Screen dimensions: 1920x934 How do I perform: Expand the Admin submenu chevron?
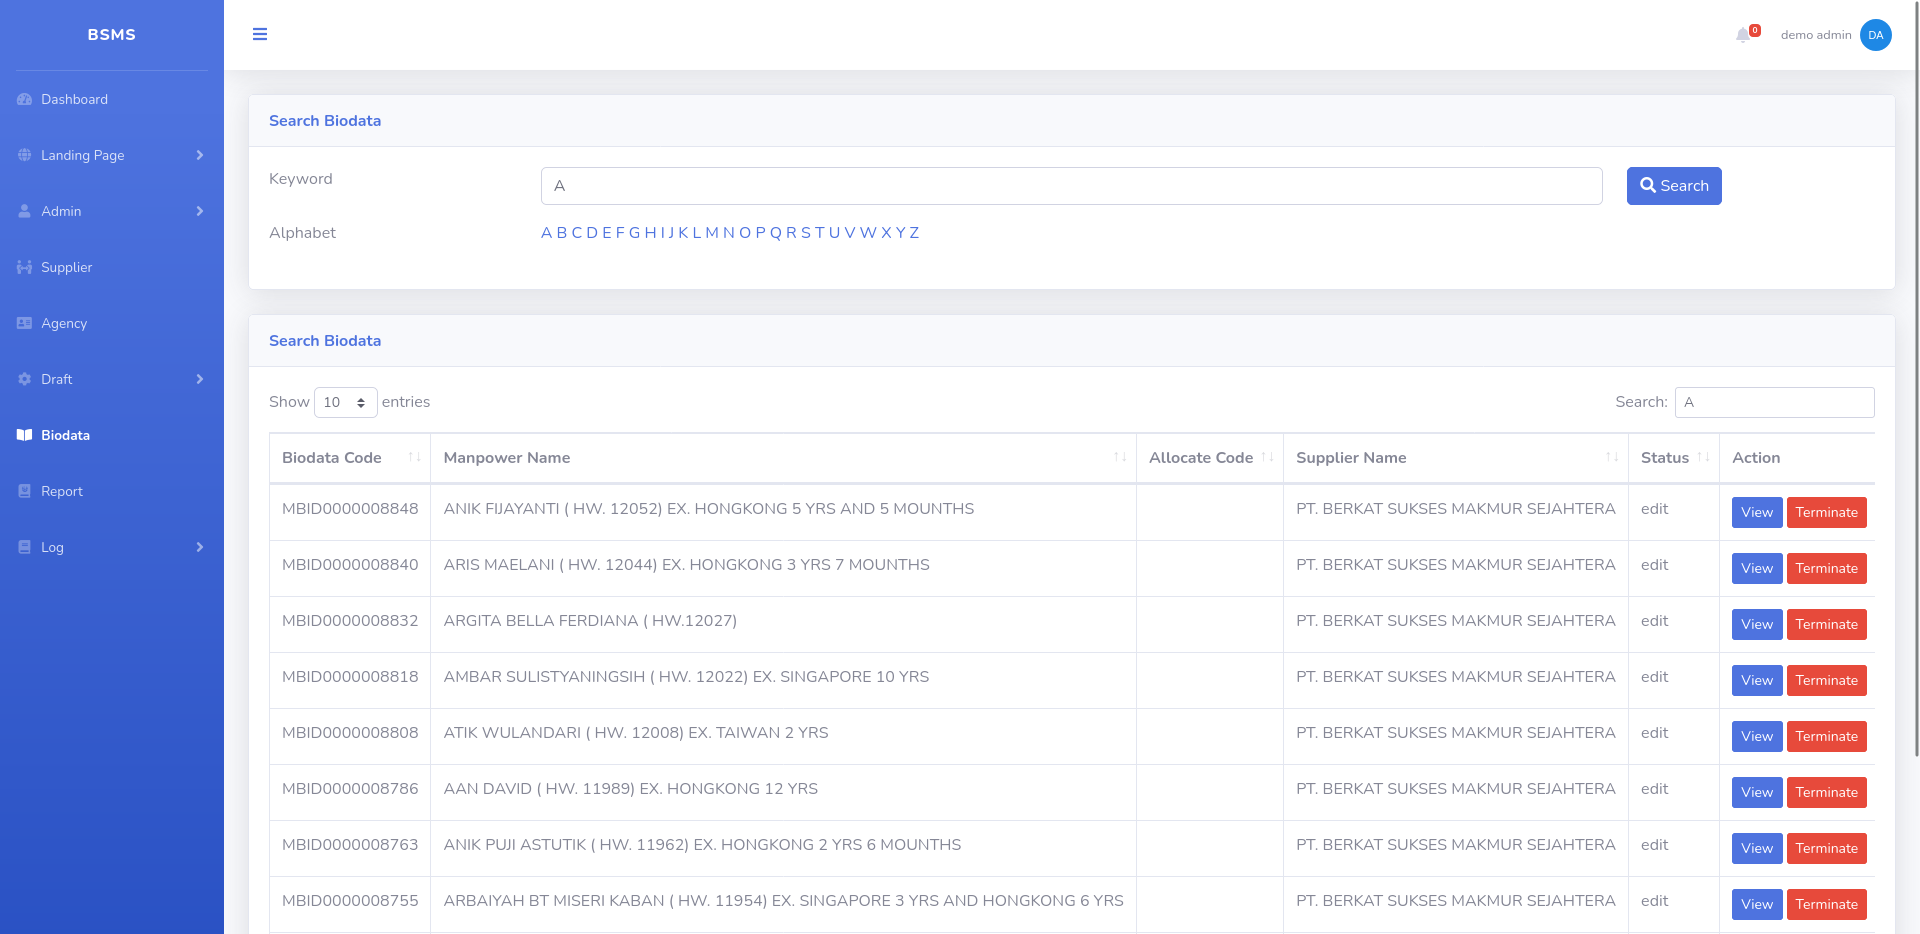pos(200,211)
